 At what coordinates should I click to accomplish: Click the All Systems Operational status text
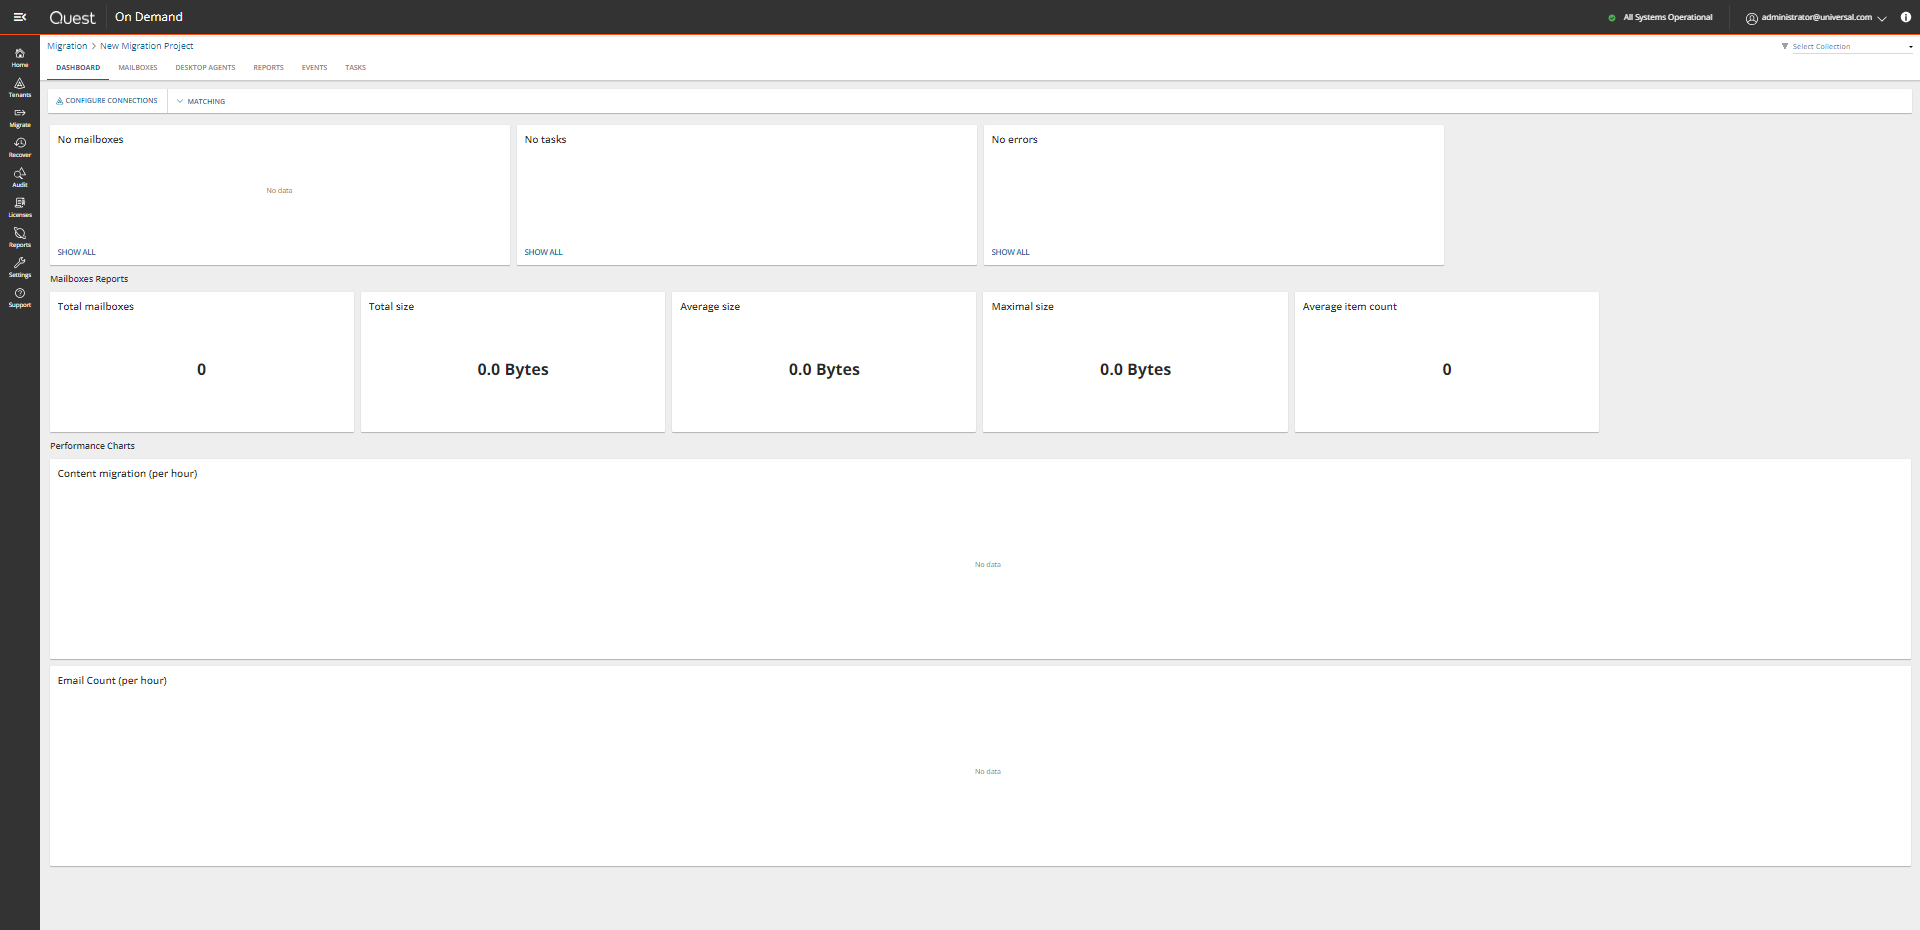point(1668,17)
